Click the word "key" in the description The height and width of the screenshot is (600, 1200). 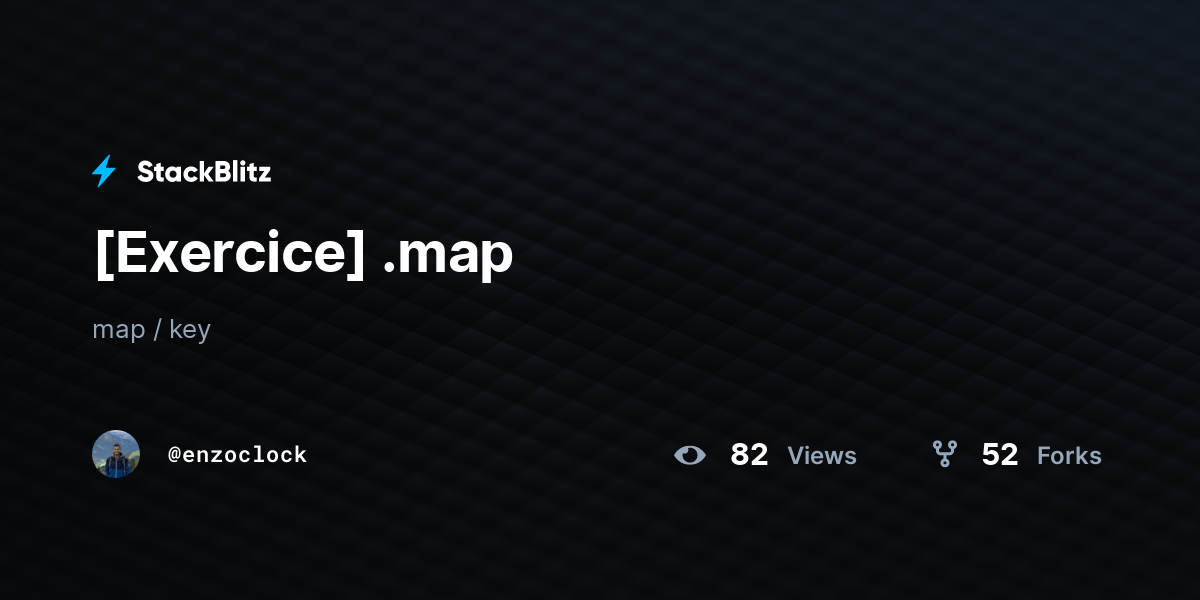(x=190, y=330)
